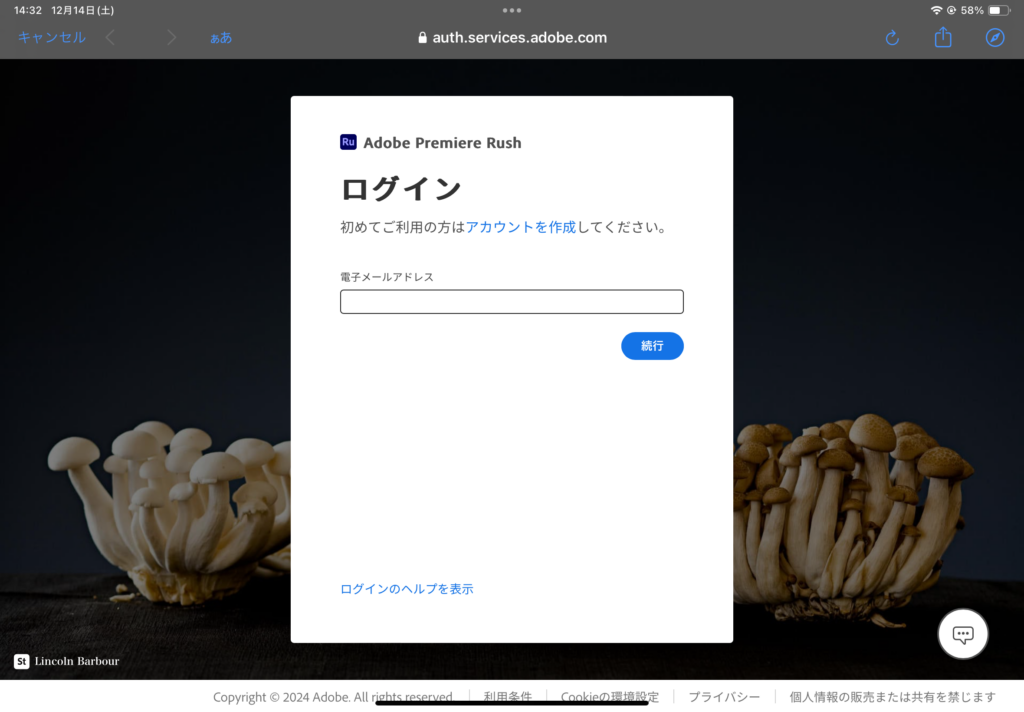Follow the アカウントを作成 link
This screenshot has width=1024, height=712.
pos(520,227)
